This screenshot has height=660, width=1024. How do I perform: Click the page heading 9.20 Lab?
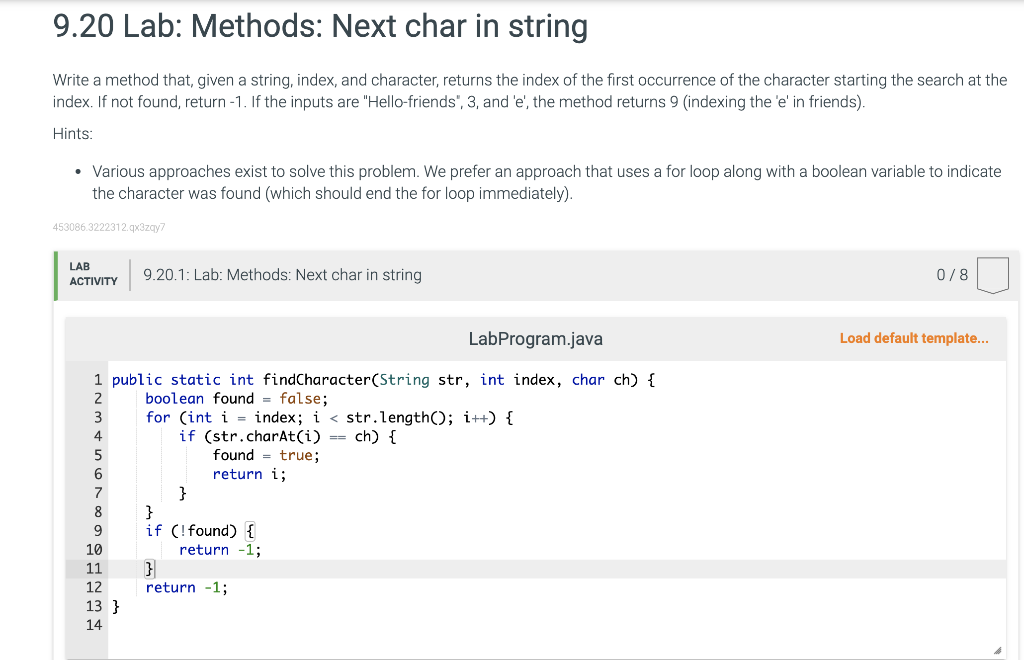pos(320,27)
